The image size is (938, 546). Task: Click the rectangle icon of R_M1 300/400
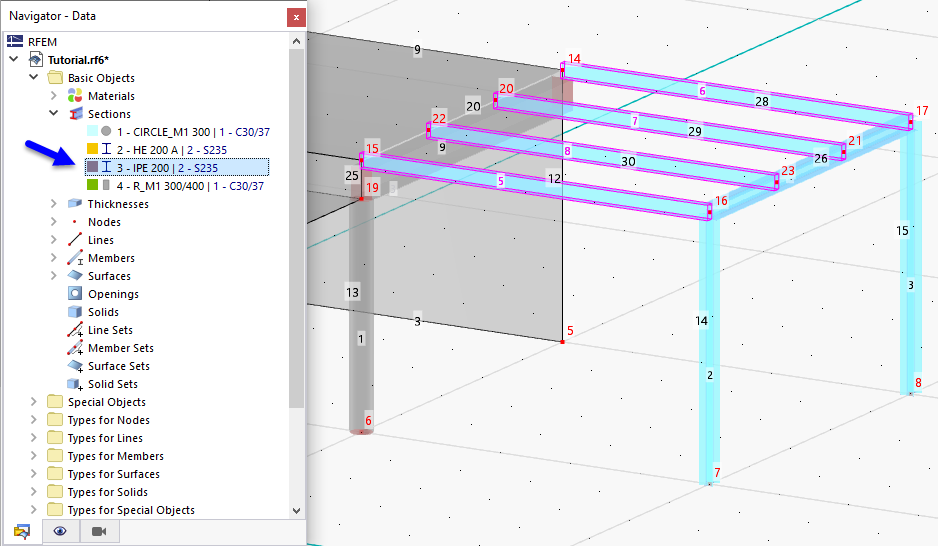[106, 185]
